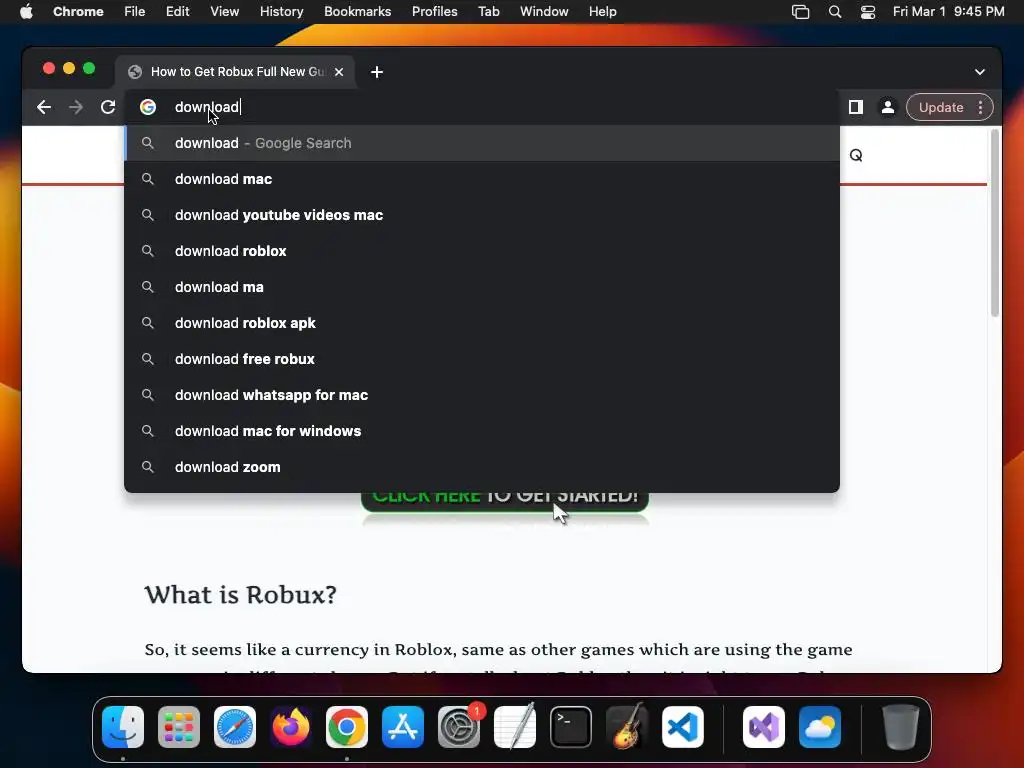Expand the tab search chevron
The width and height of the screenshot is (1024, 768).
[980, 72]
